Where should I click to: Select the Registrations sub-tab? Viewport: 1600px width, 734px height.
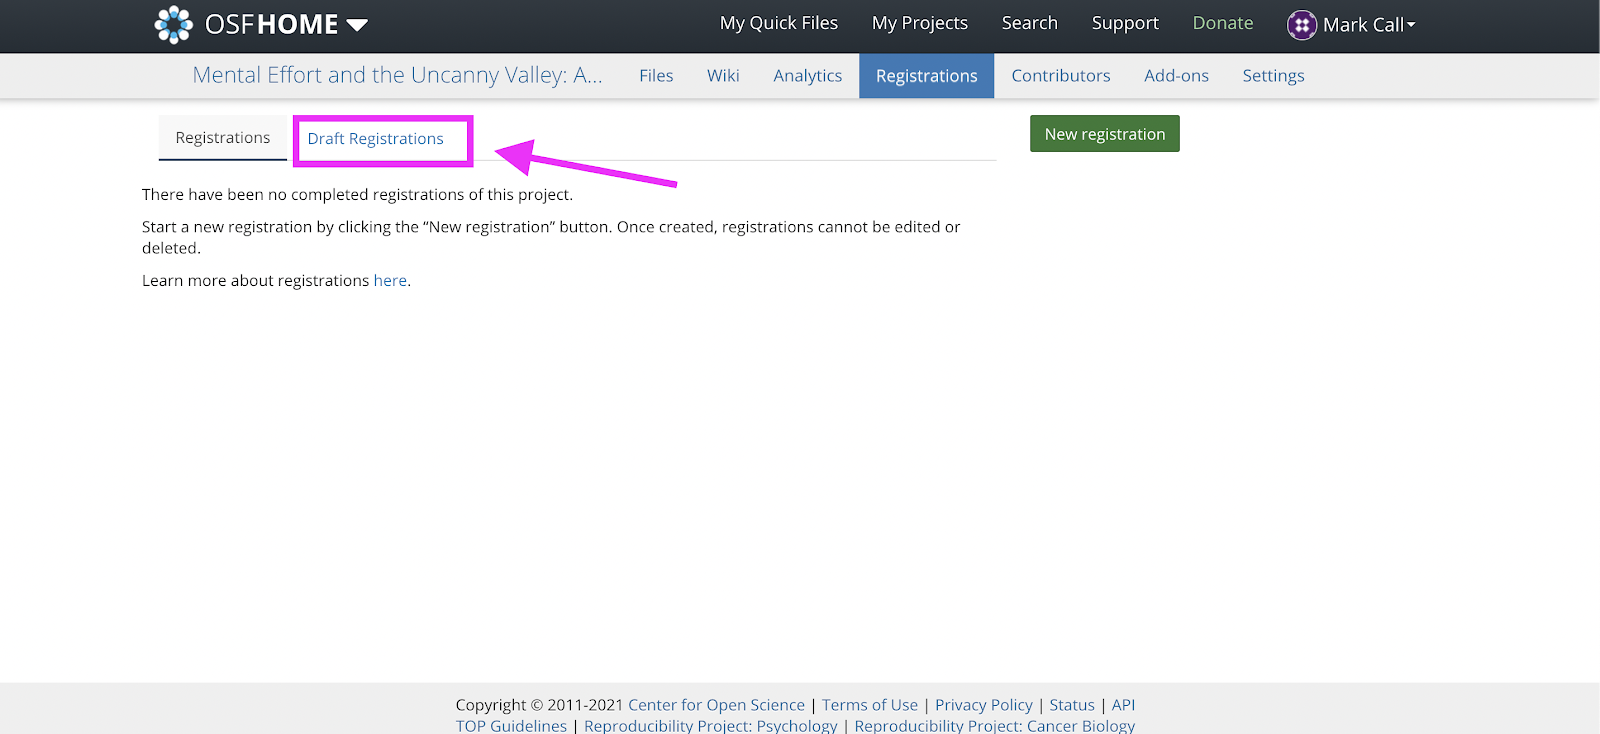tap(223, 138)
